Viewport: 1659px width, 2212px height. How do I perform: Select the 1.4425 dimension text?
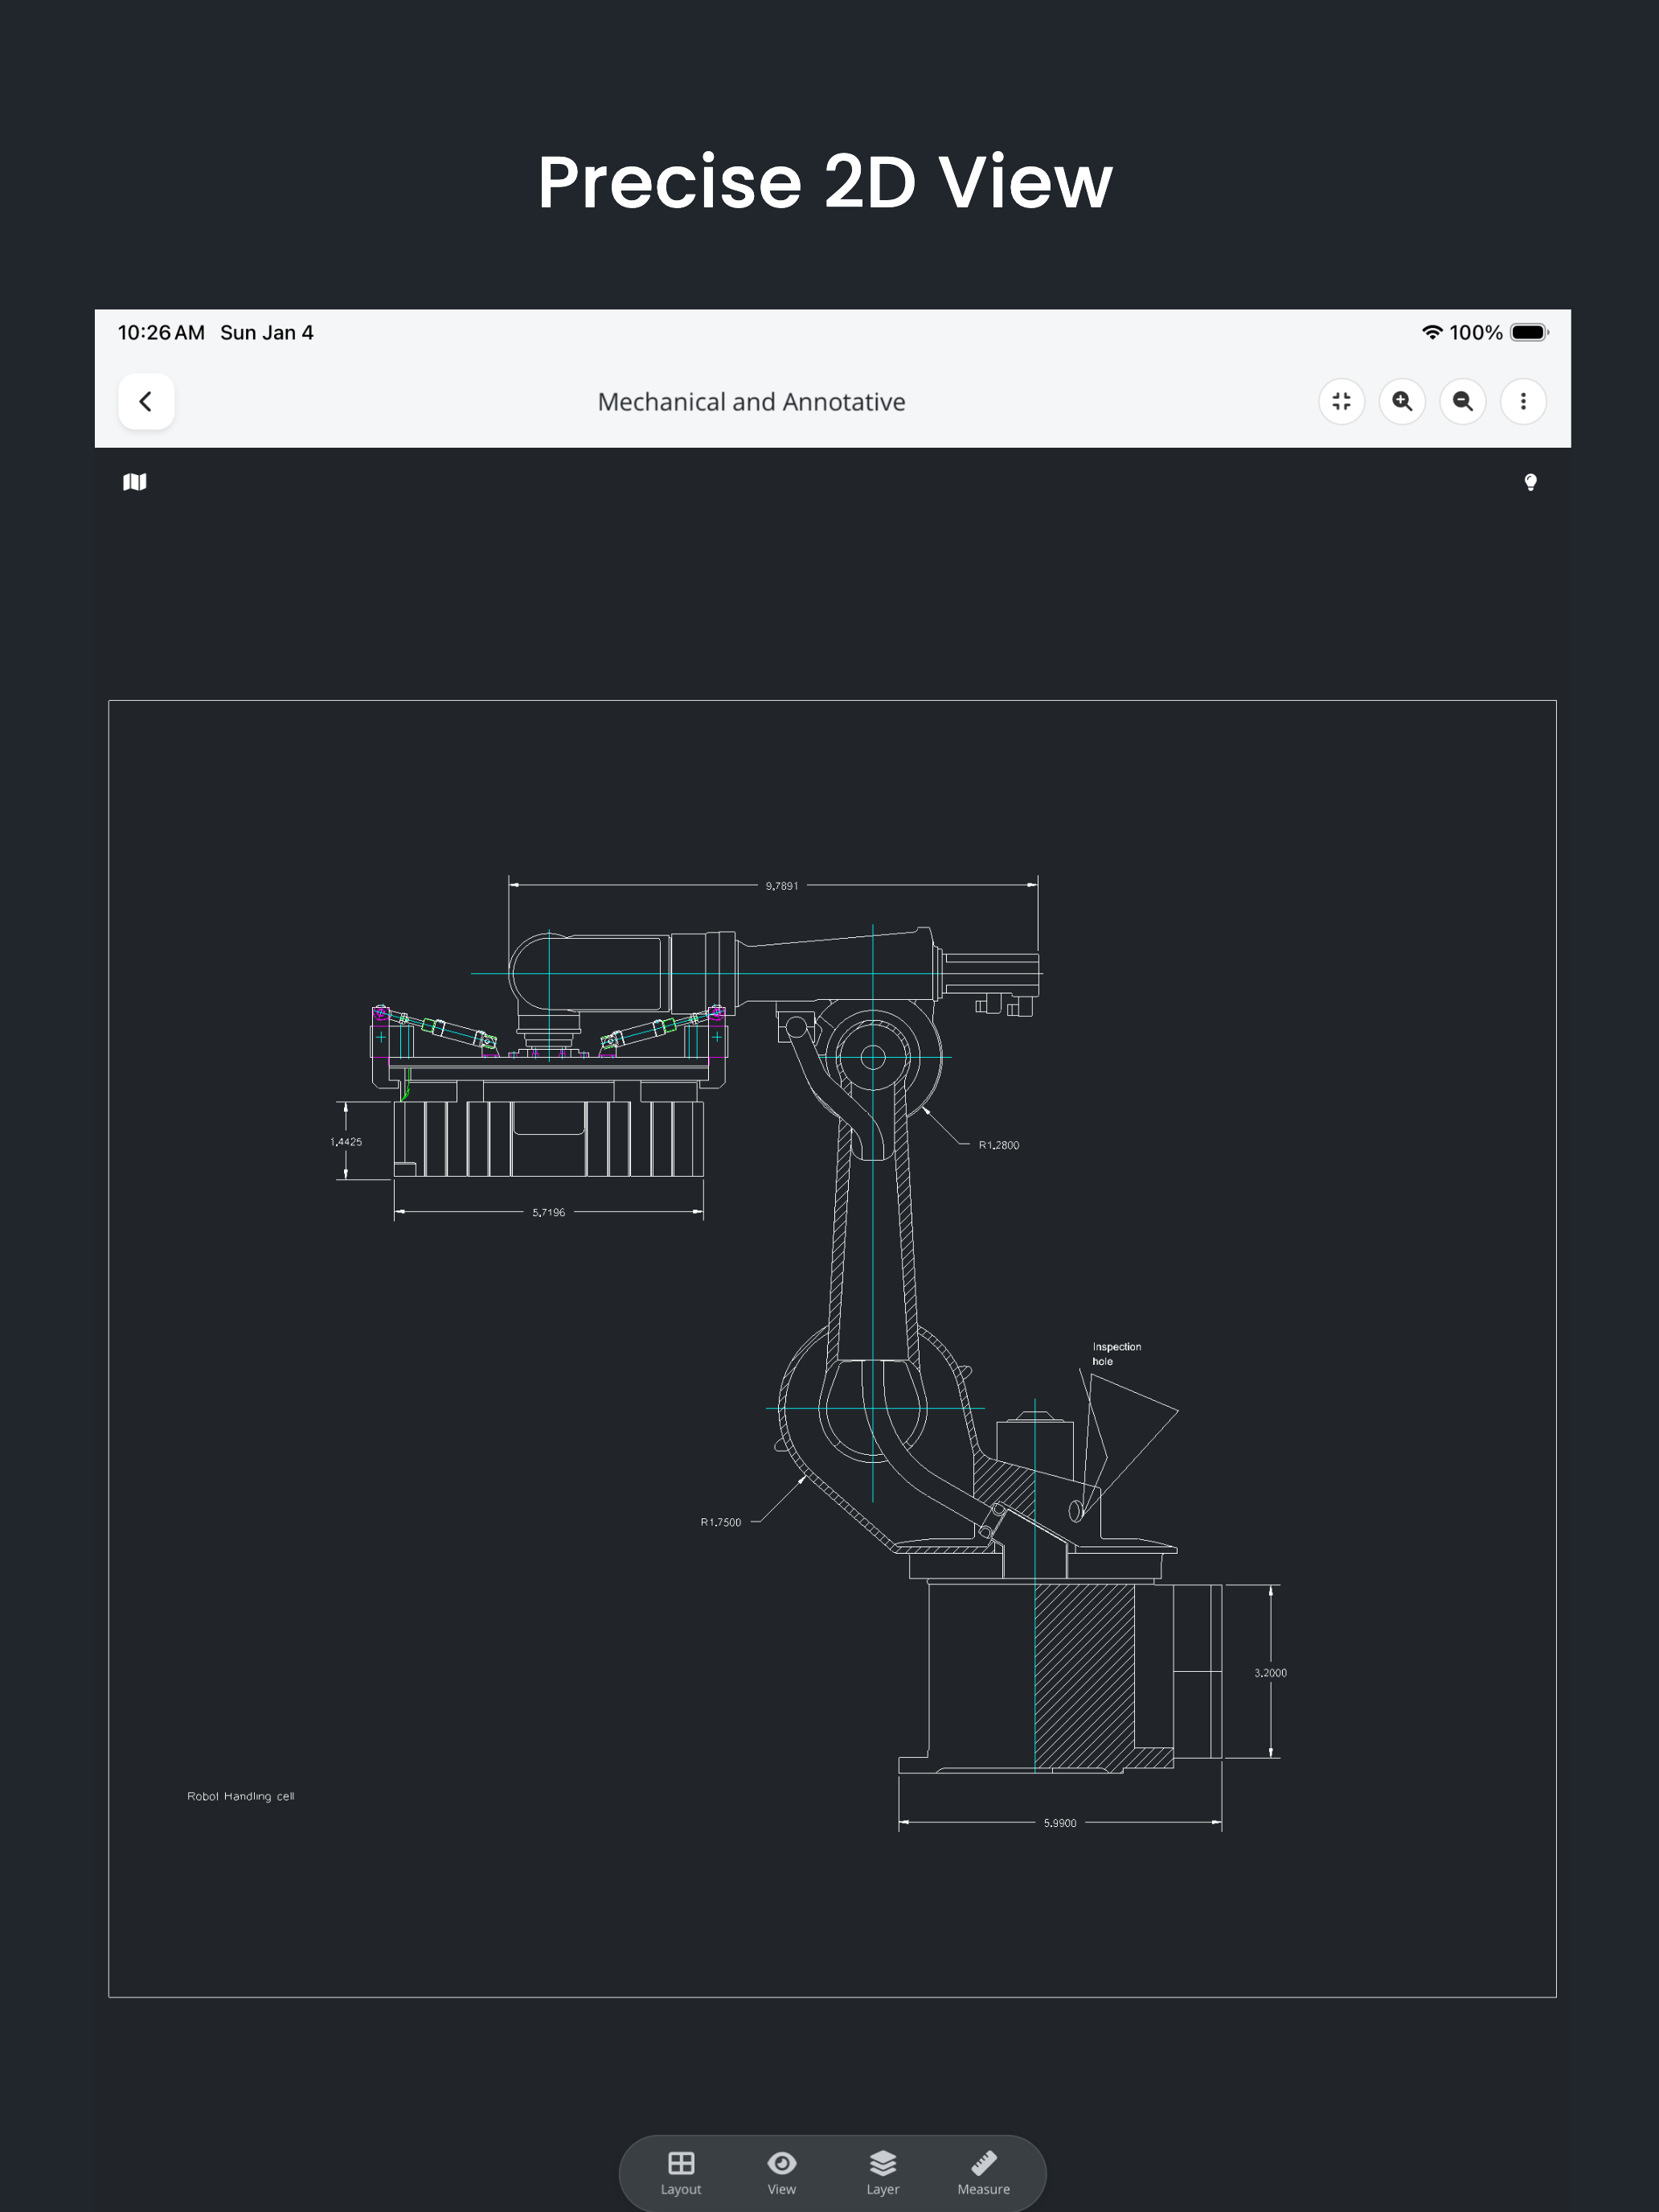(346, 1142)
